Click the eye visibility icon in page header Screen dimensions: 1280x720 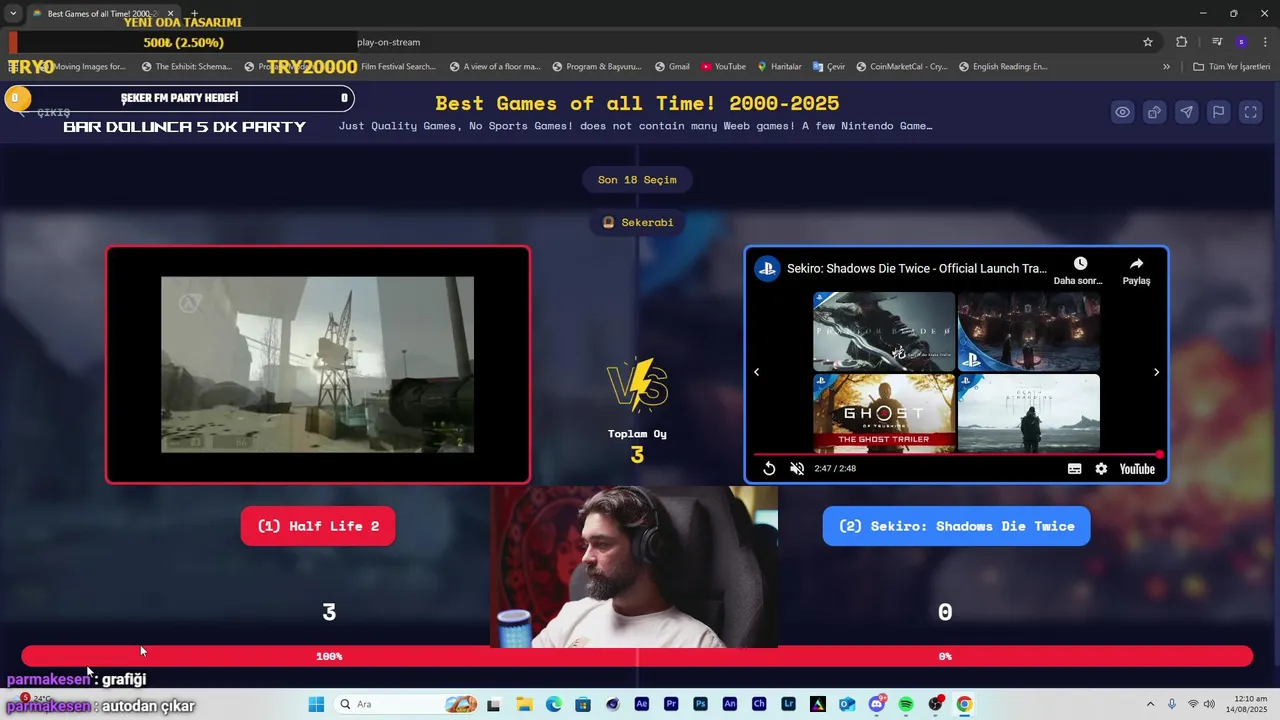[1123, 112]
